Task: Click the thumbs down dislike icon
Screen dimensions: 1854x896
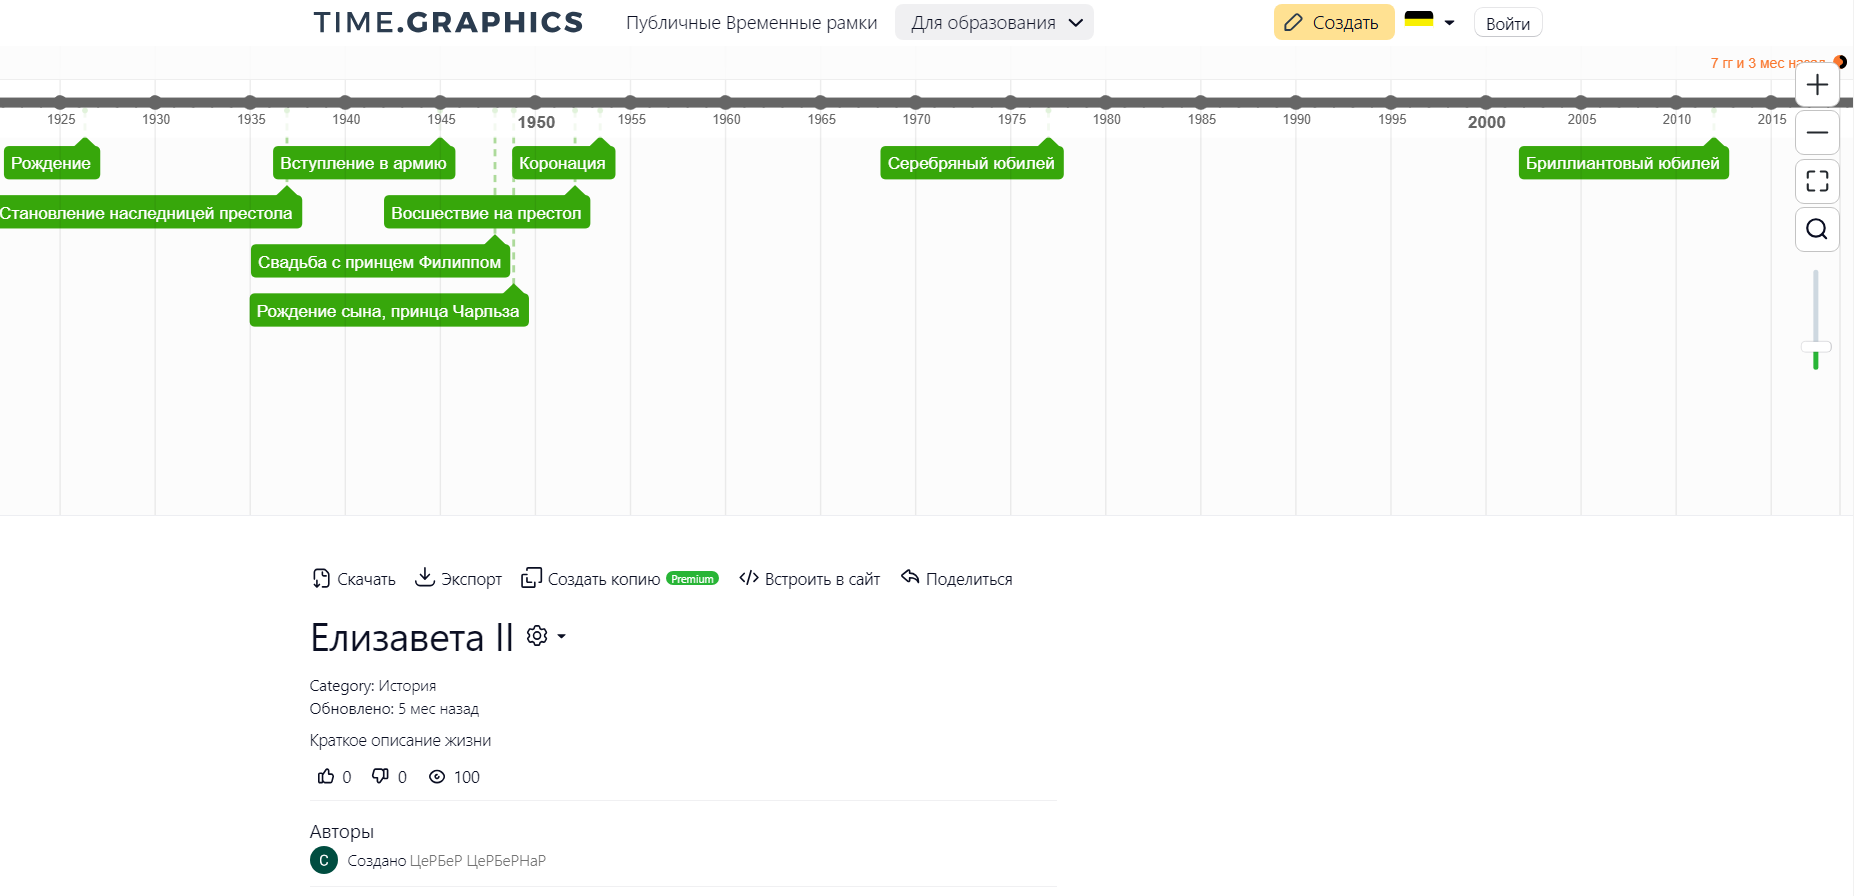Action: pos(380,777)
